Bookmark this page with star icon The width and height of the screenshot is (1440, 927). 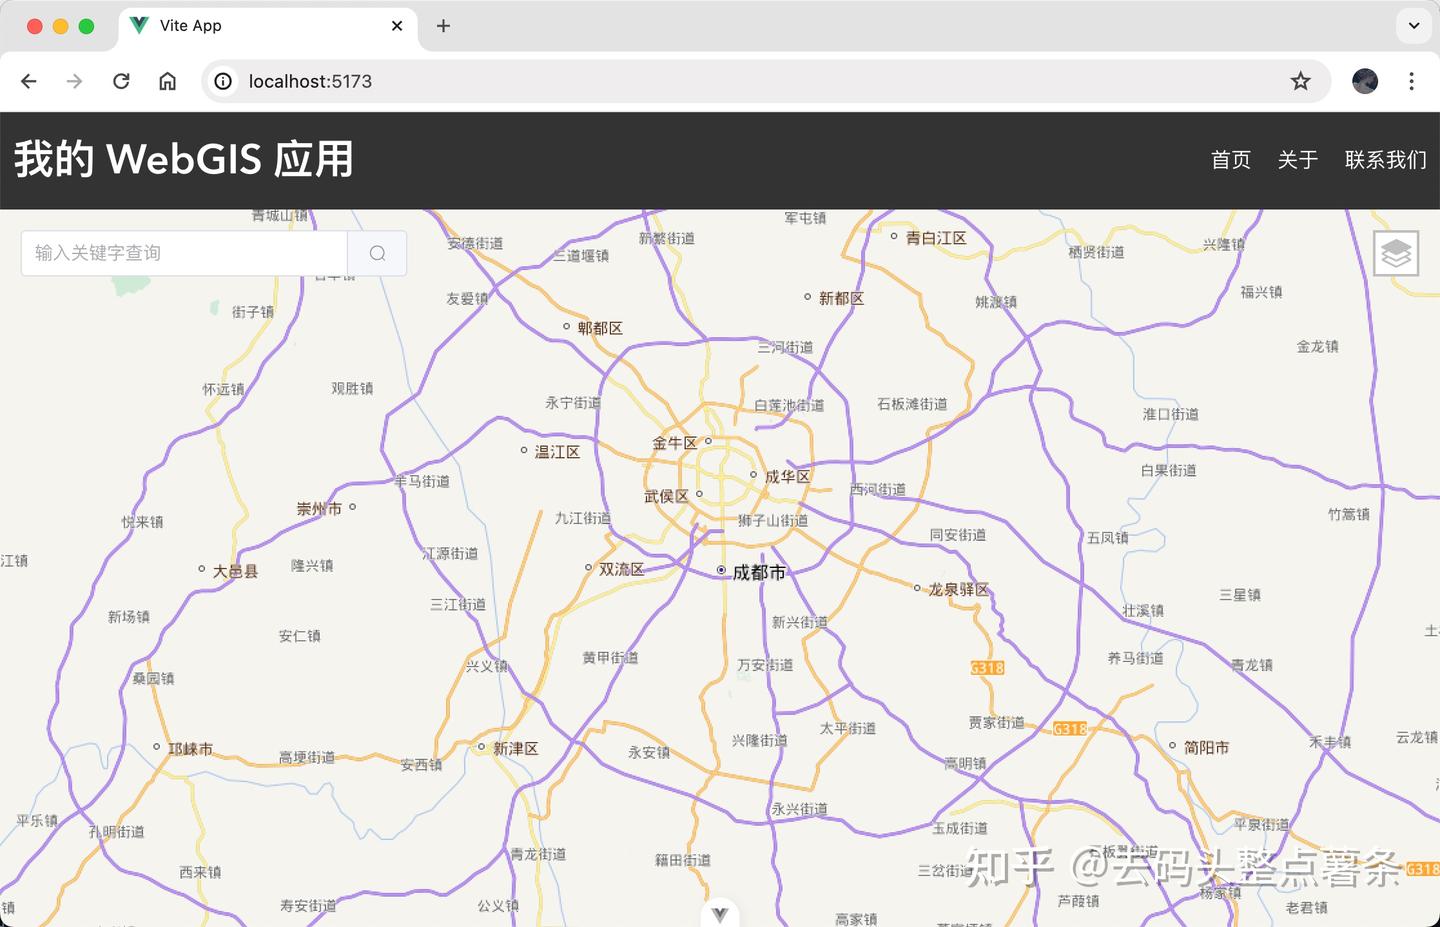1300,81
